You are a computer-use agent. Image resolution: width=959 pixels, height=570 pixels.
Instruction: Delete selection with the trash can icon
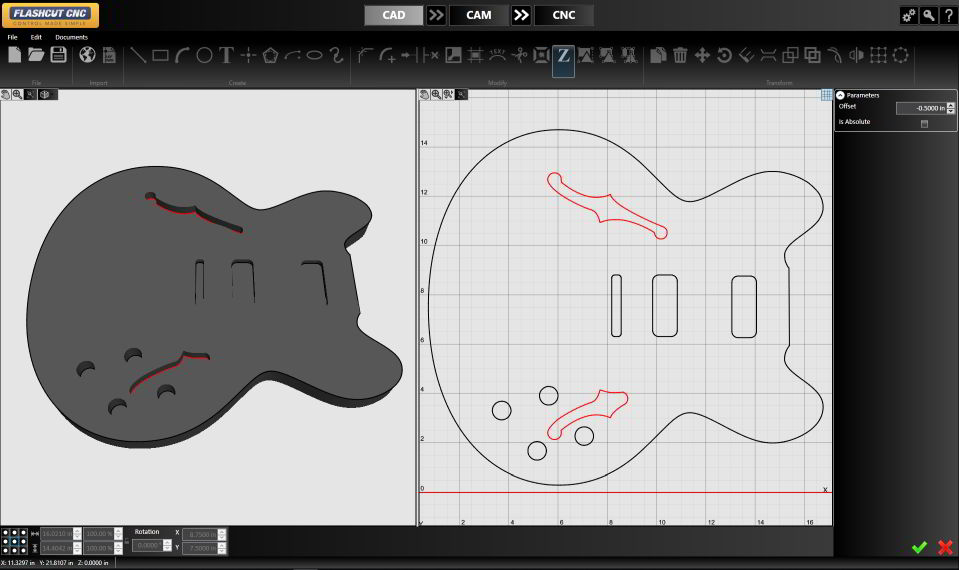[680, 56]
